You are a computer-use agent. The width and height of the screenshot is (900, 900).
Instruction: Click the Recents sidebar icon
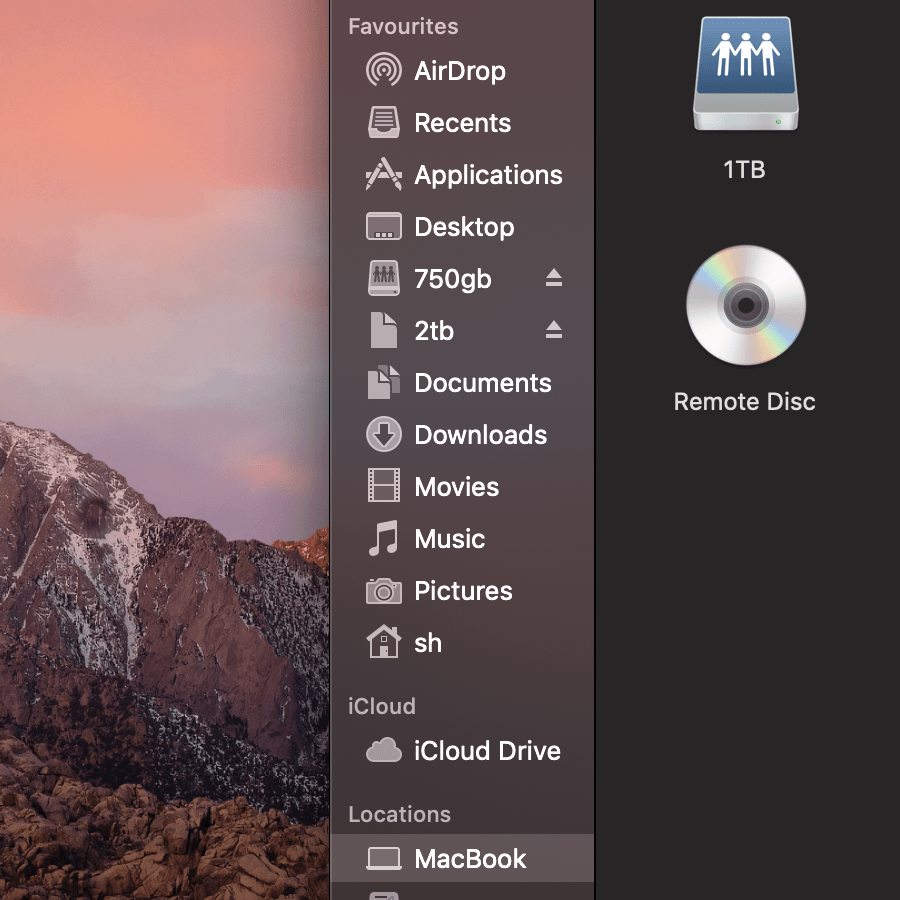coord(384,123)
